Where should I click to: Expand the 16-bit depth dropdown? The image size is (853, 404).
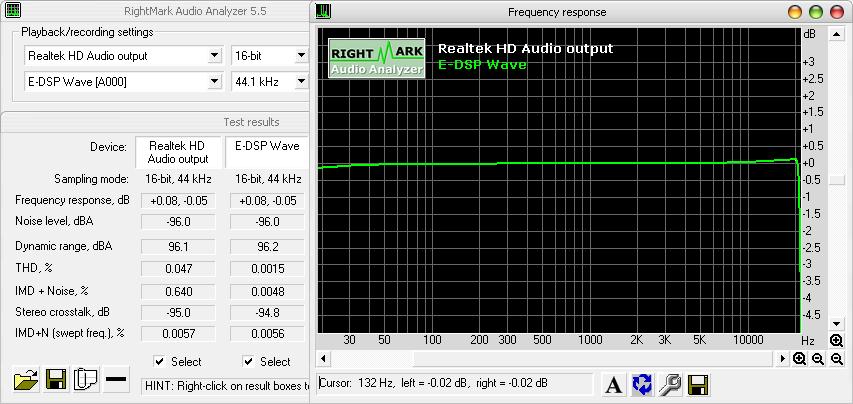301,55
